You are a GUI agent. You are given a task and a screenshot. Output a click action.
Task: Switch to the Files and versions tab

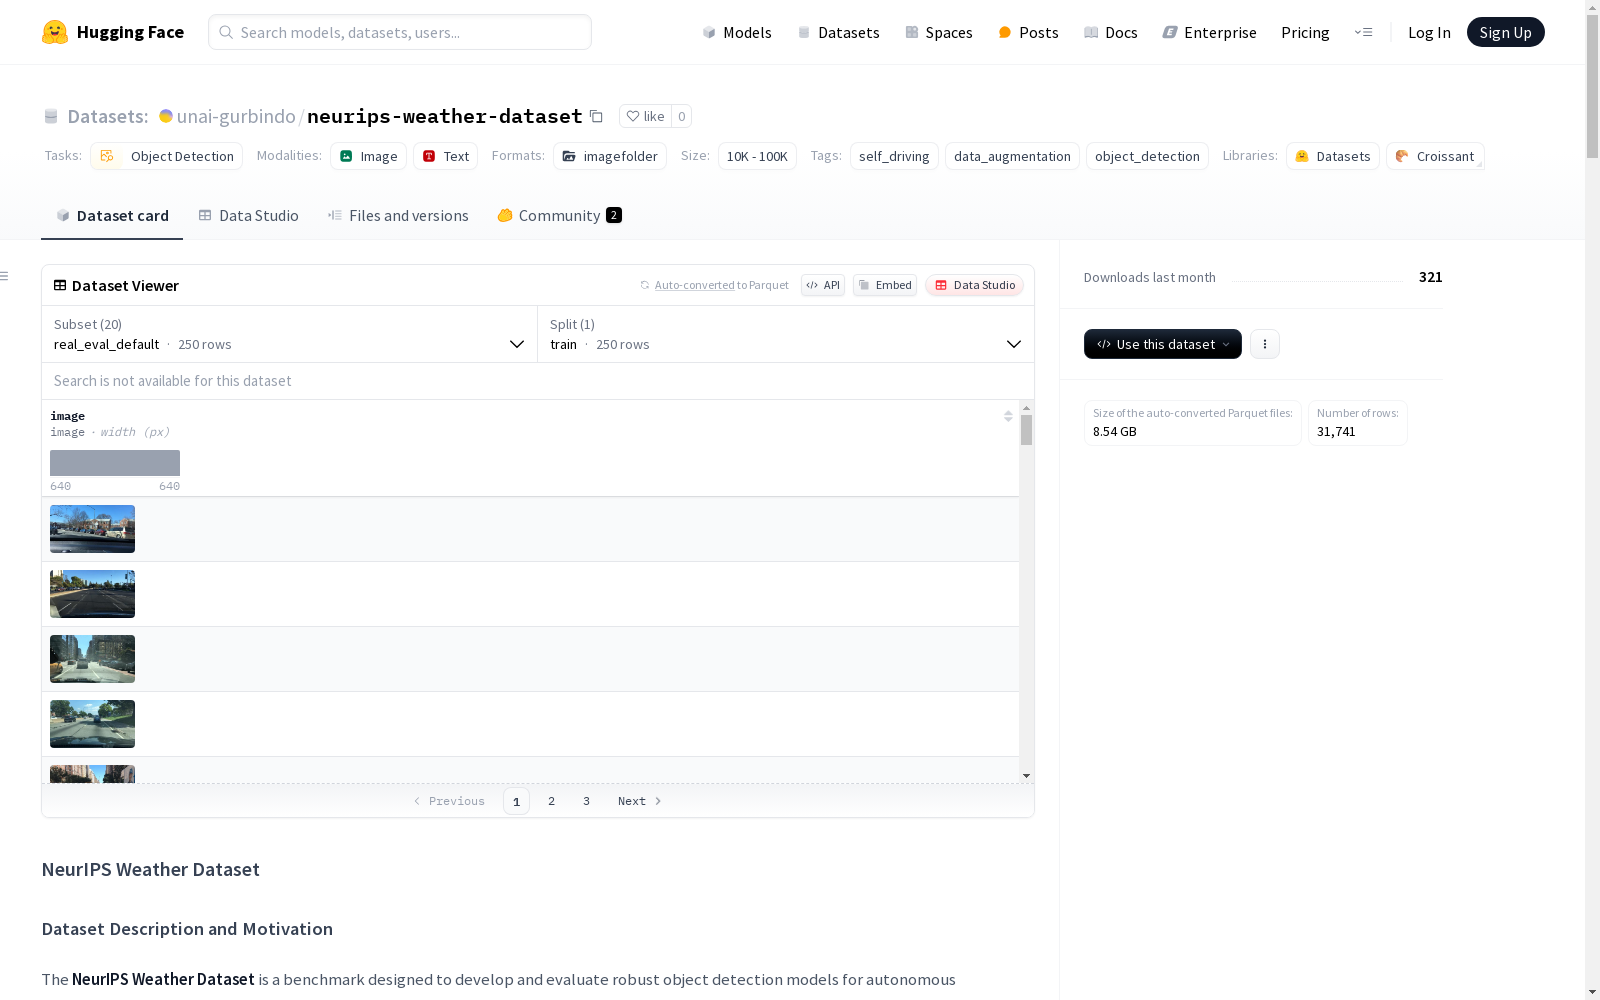(x=397, y=215)
